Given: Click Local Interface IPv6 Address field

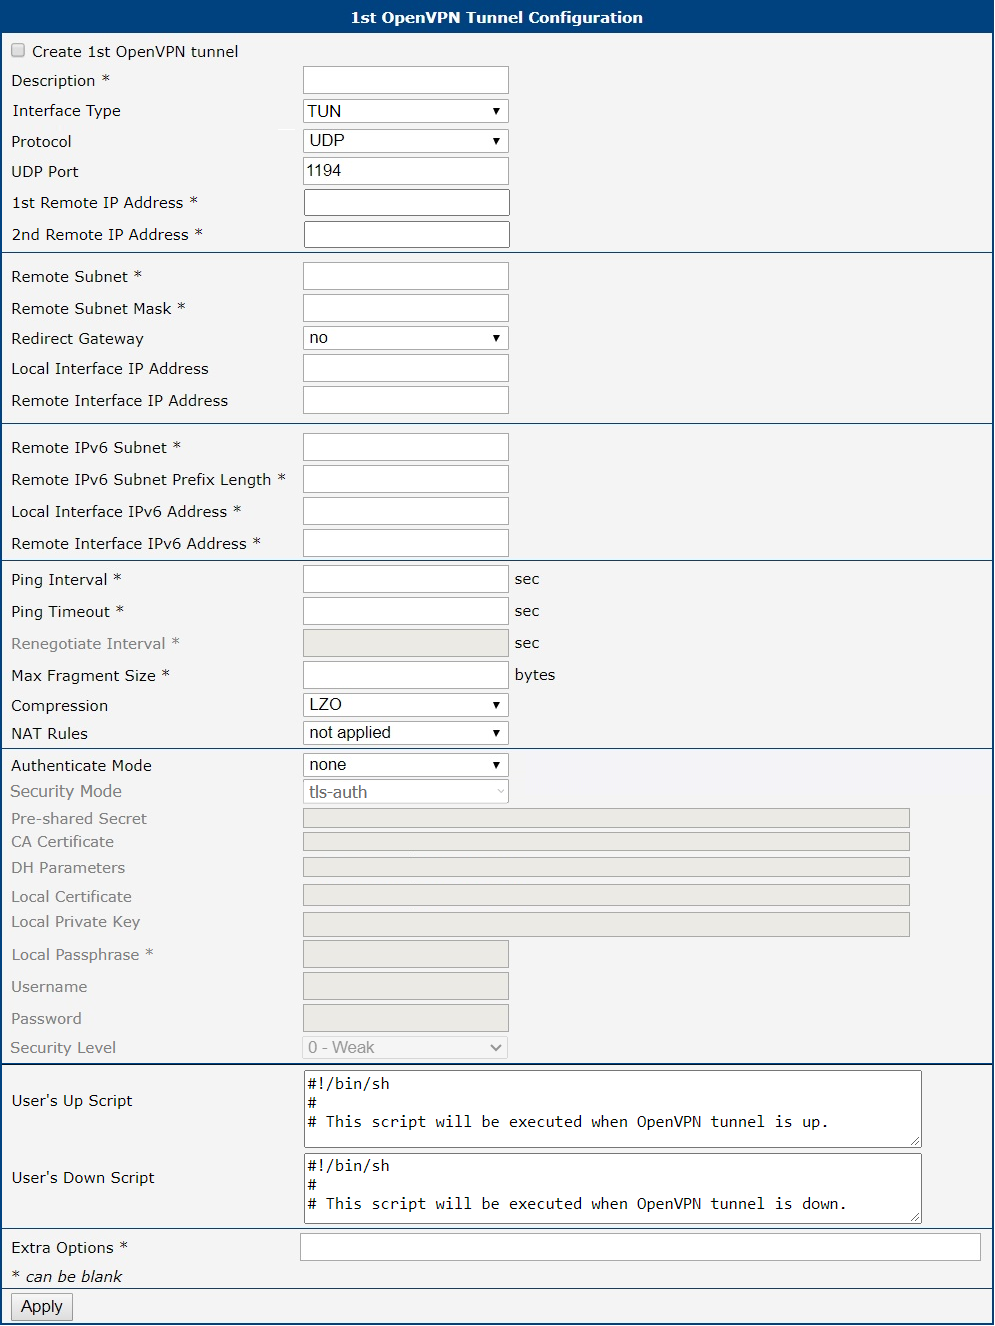Looking at the screenshot, I should [x=406, y=511].
